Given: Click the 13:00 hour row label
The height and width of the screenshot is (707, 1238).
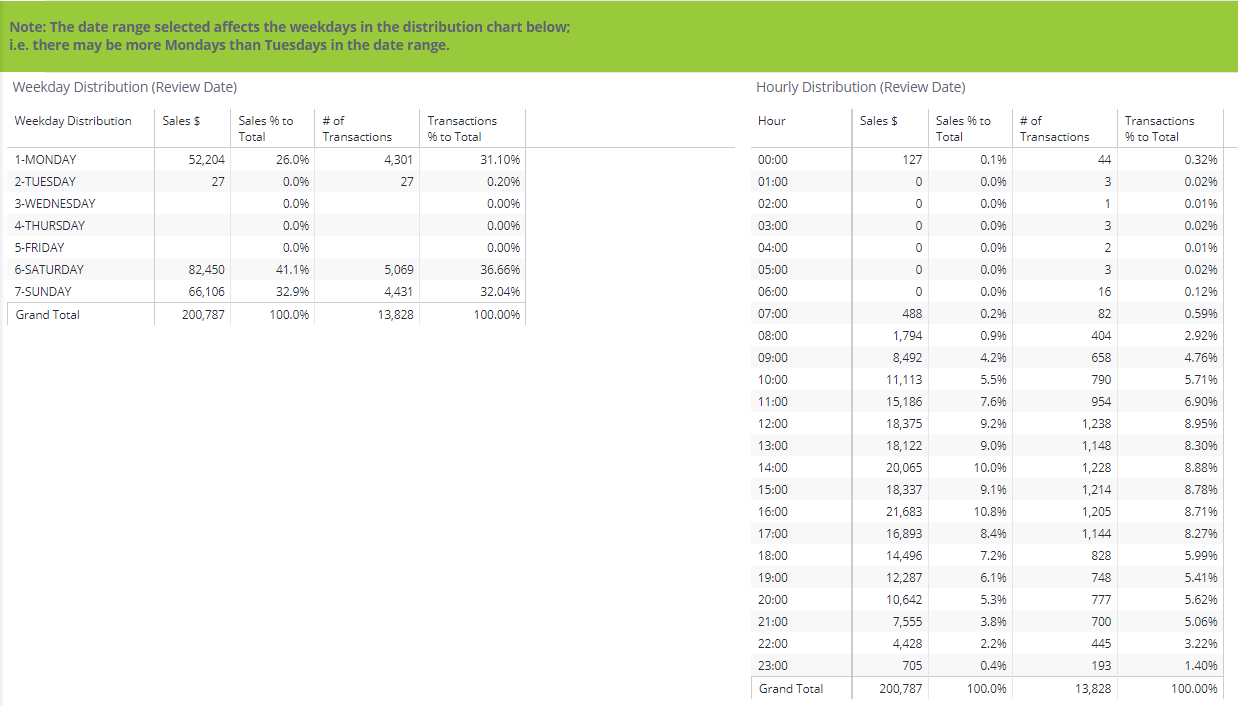Looking at the screenshot, I should coord(773,446).
